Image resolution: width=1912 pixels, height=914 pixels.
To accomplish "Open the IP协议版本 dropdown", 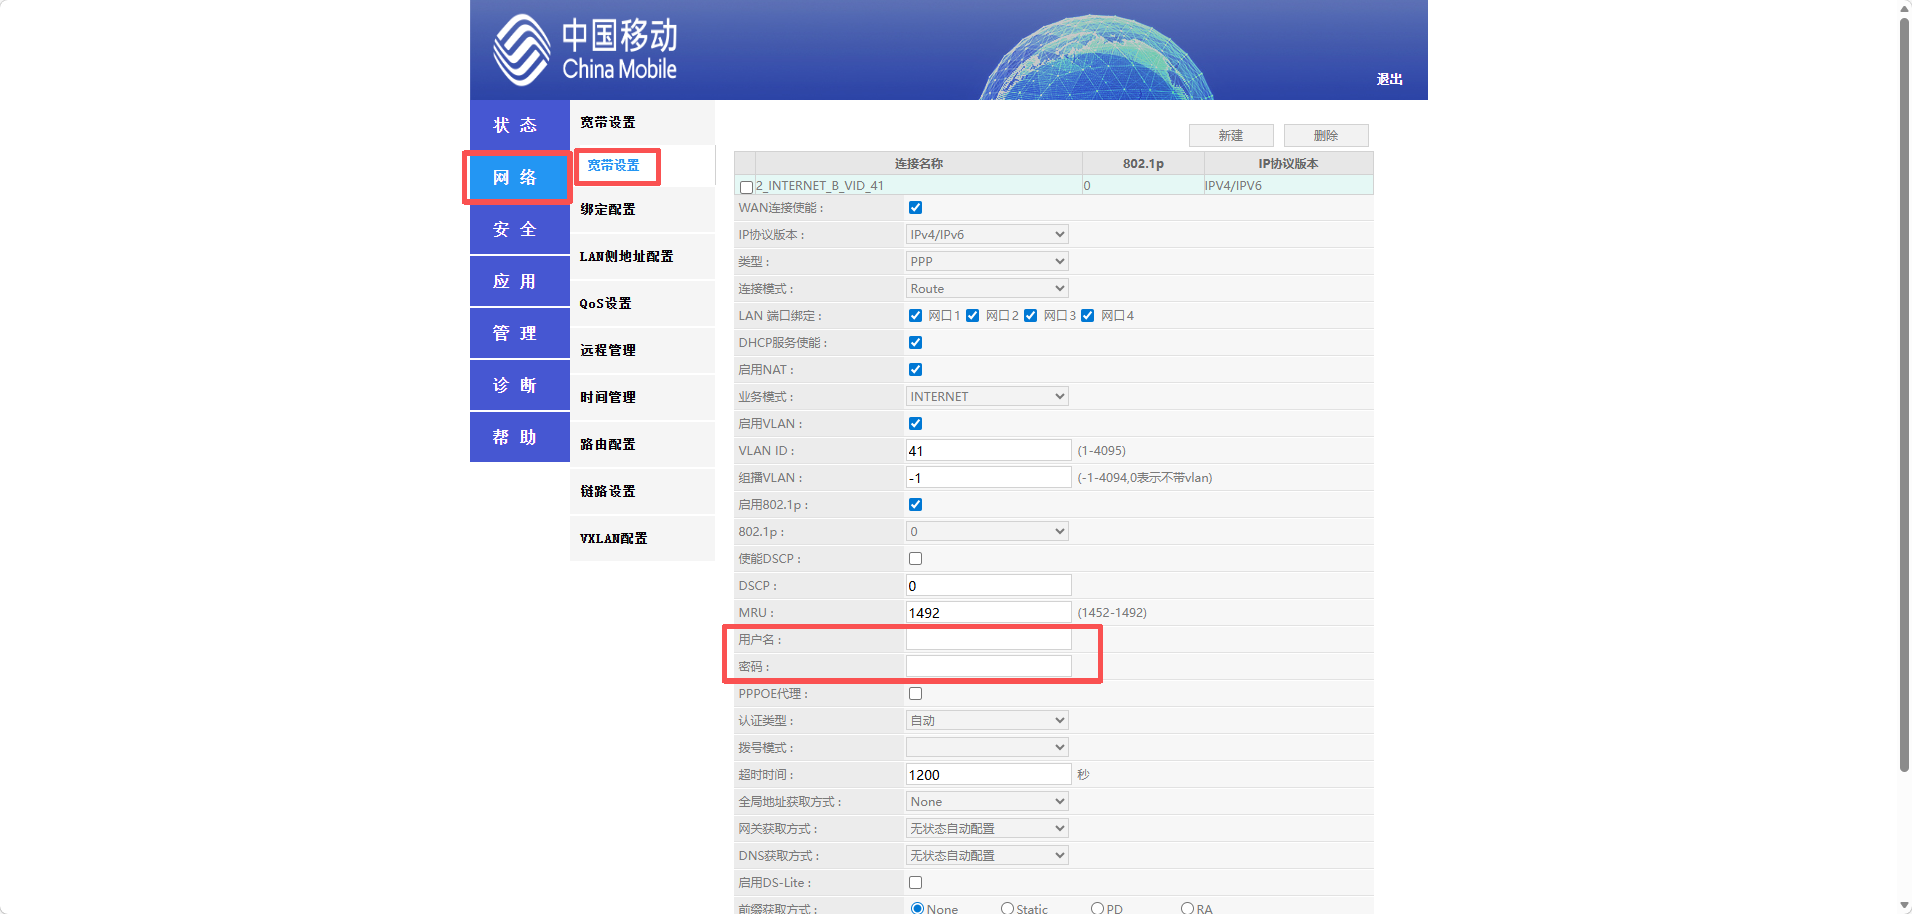I will [x=986, y=235].
